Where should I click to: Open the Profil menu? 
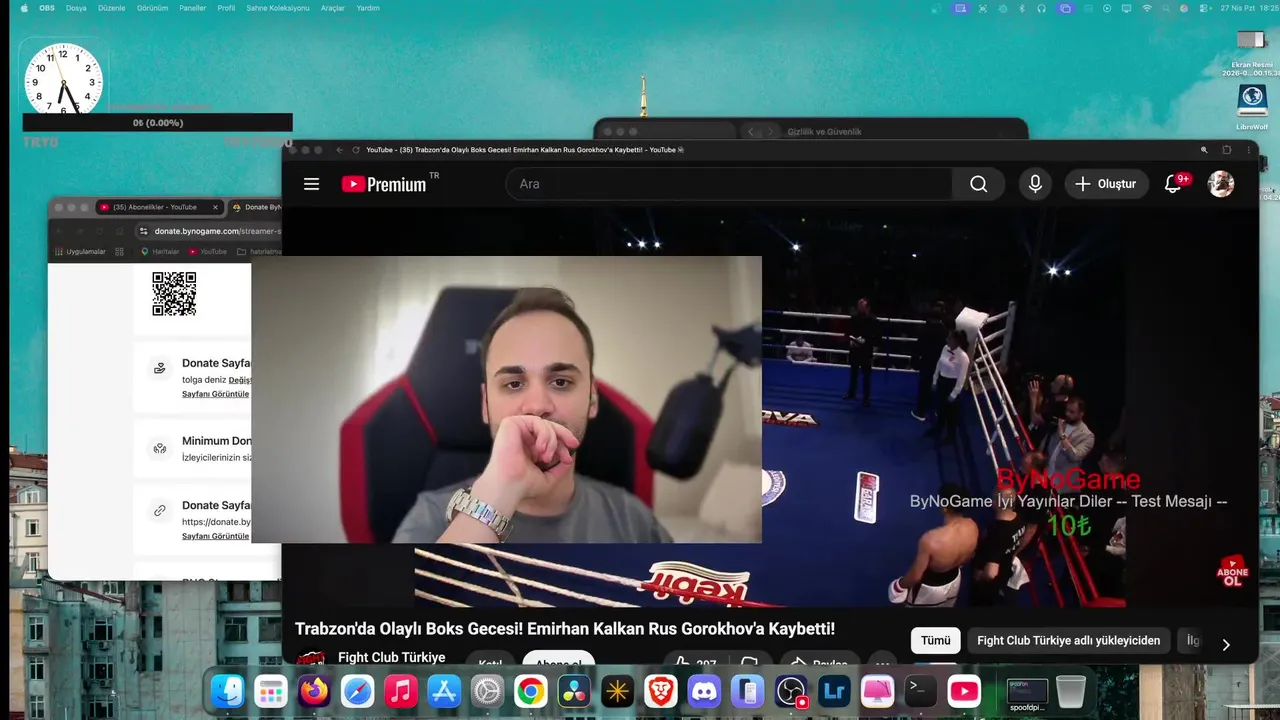pos(226,8)
